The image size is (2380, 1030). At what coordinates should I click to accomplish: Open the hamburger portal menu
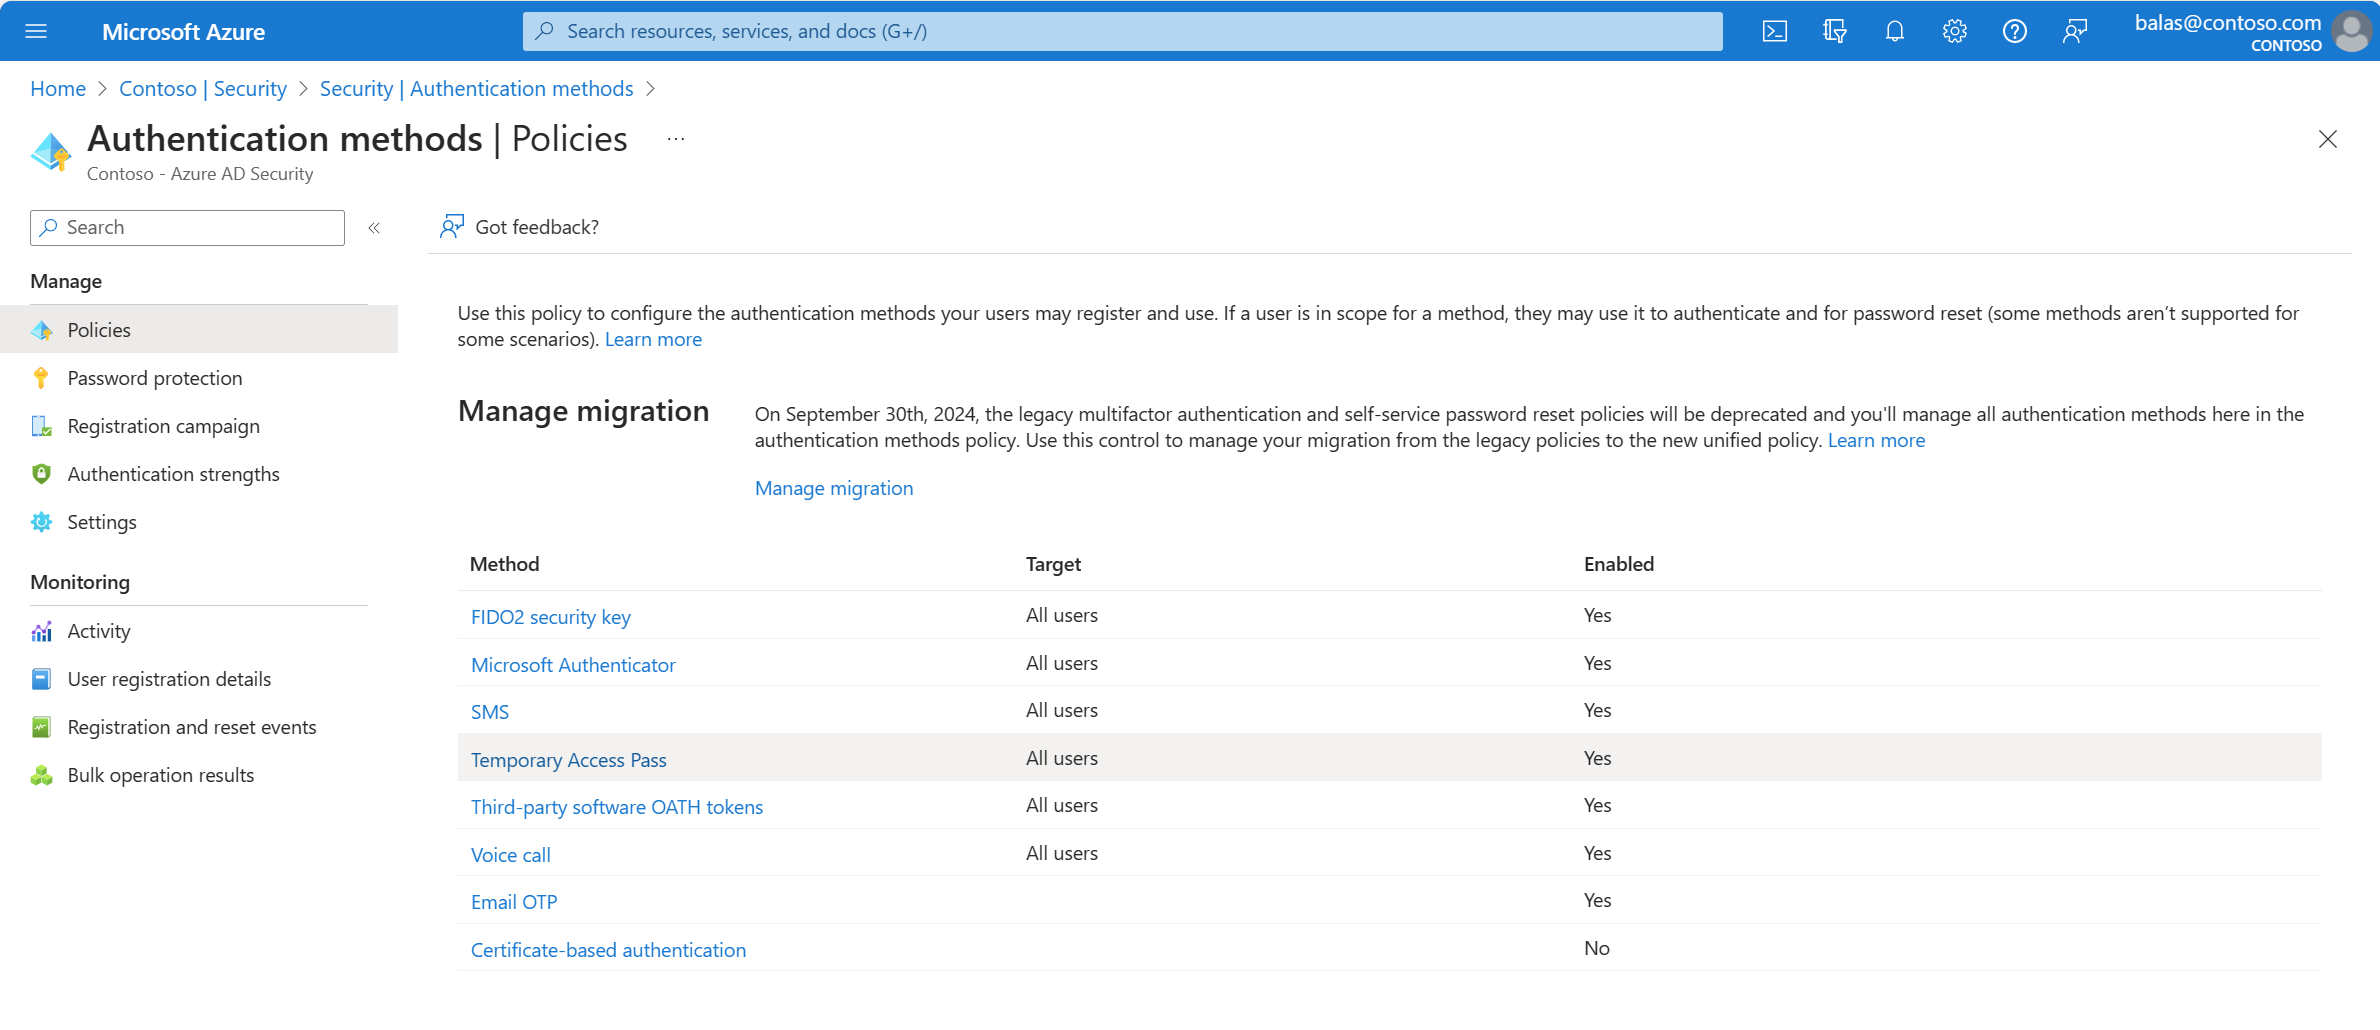(x=36, y=31)
